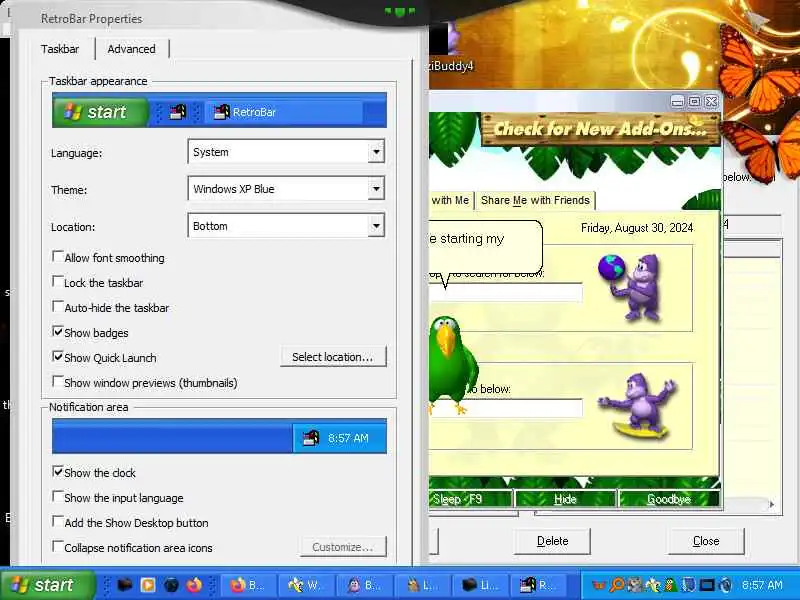The image size is (800, 600).
Task: Open the Share Me with Friends tab
Action: point(535,201)
